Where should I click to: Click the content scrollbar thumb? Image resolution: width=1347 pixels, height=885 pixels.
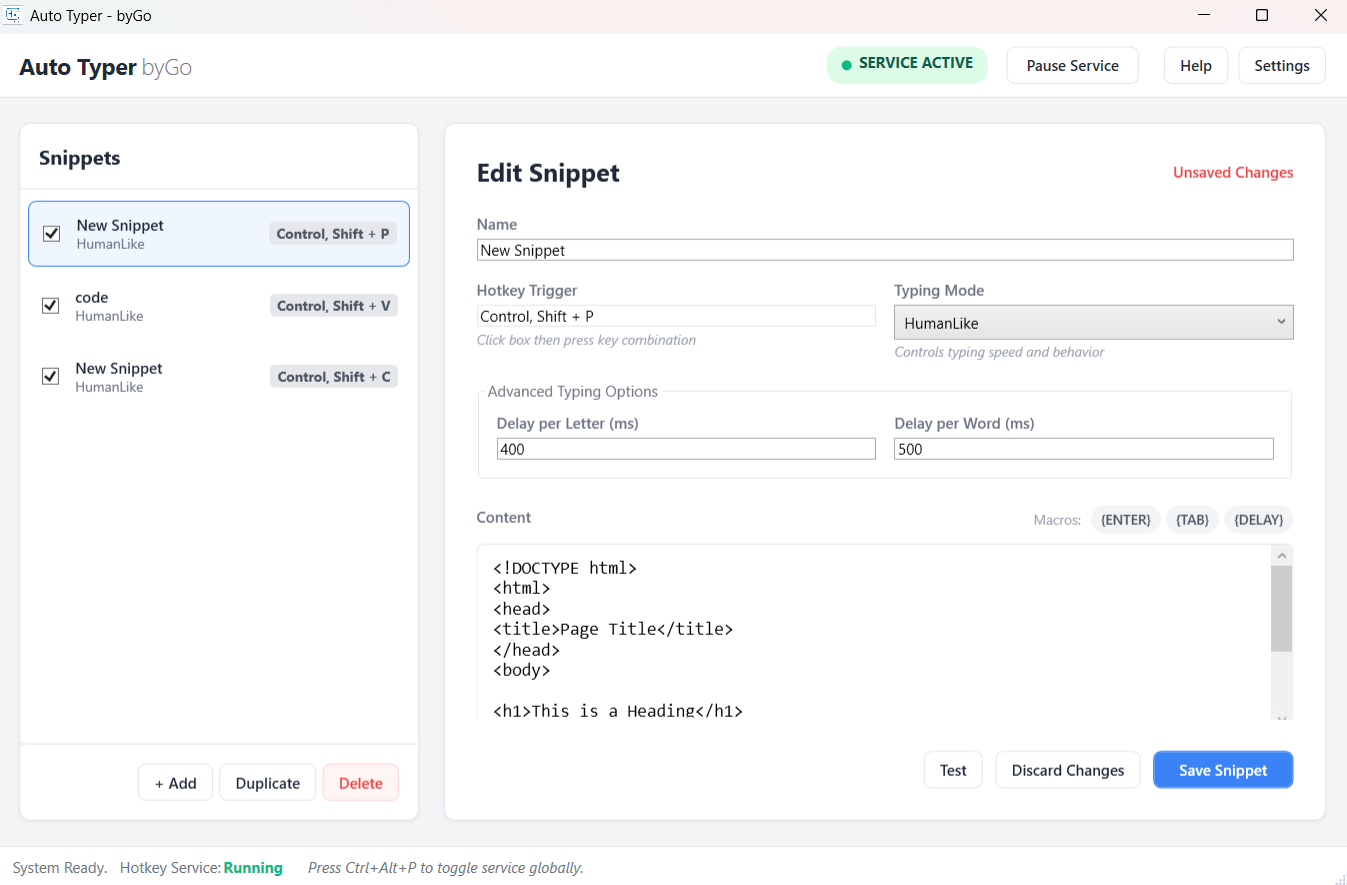(1282, 608)
